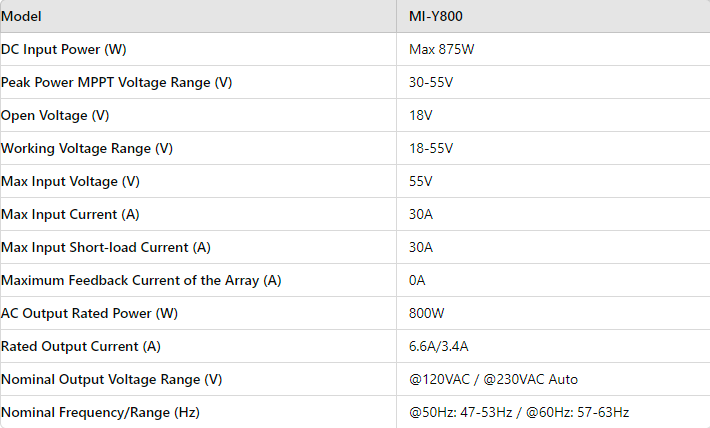Screen dimensions: 710x428
Task: Click Max Input Short-load Current label
Action: pyautogui.click(x=106, y=248)
